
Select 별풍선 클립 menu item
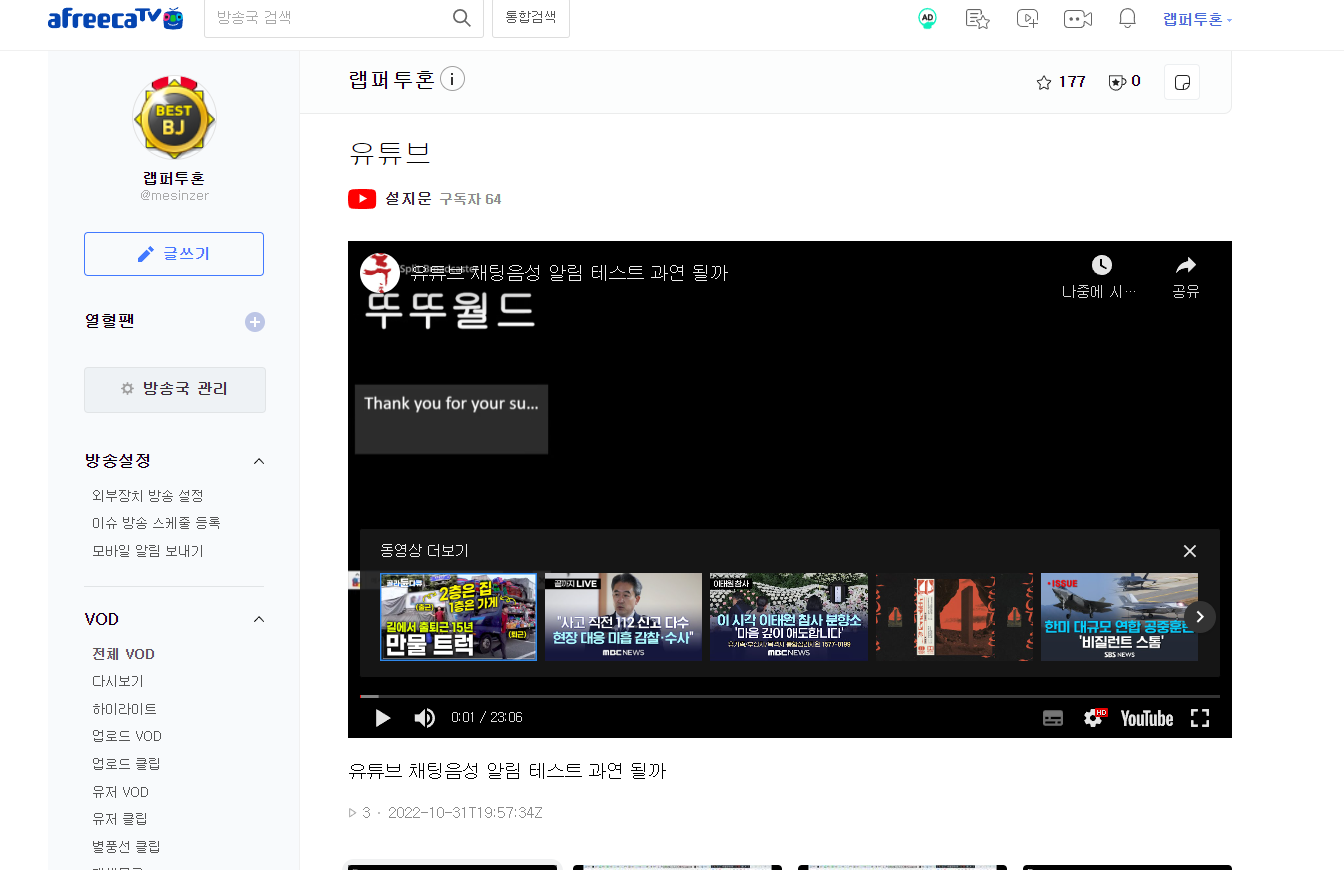point(126,847)
